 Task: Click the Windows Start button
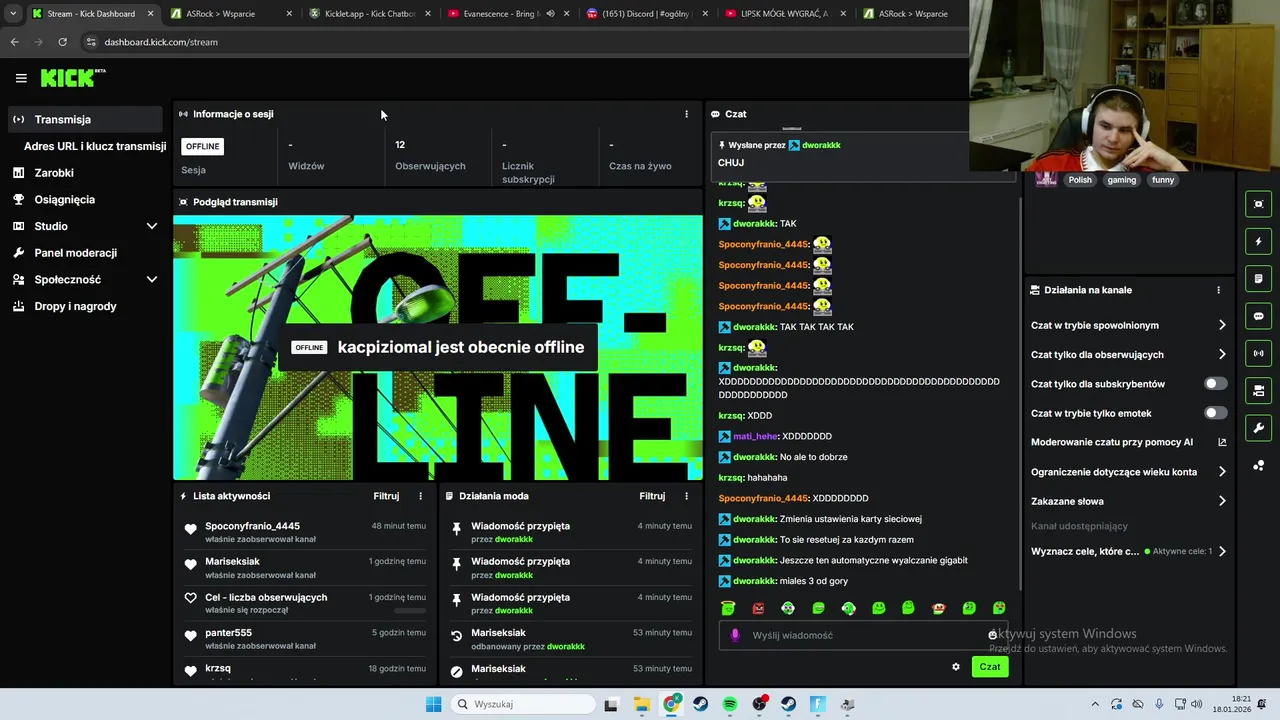433,704
